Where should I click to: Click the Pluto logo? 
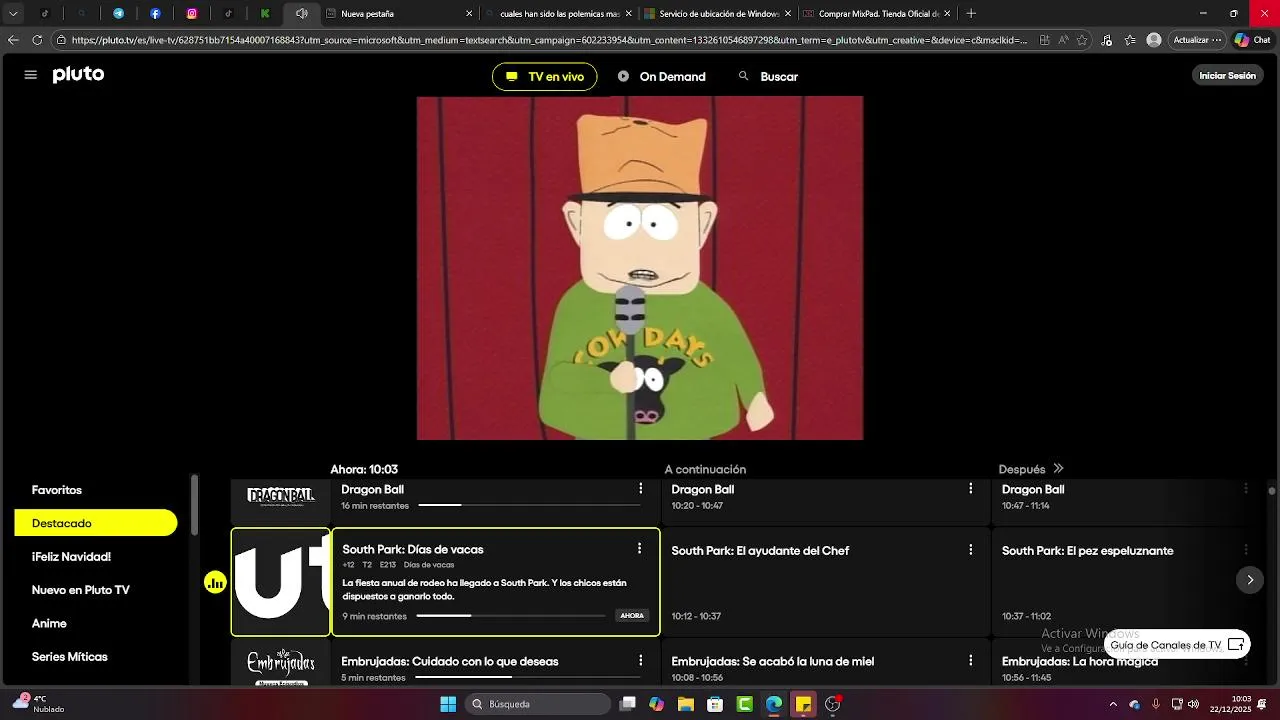point(78,75)
